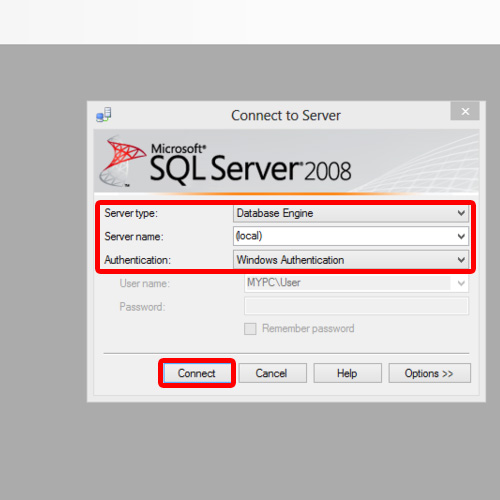Screen dimensions: 500x500
Task: Click the SQL Server 2008 logo banner
Action: click(x=286, y=161)
